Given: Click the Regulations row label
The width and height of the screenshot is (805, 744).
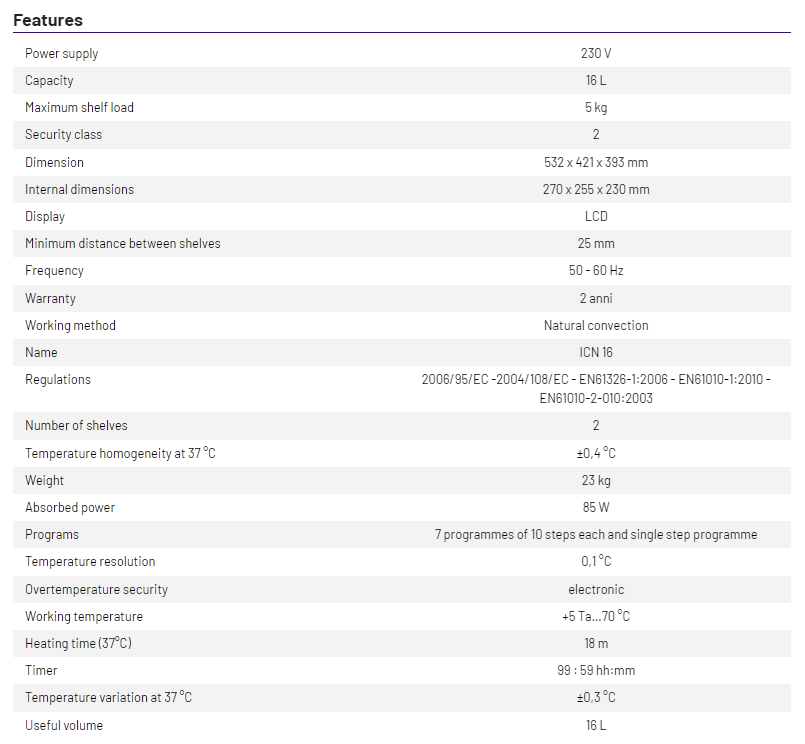Looking at the screenshot, I should click(58, 379).
